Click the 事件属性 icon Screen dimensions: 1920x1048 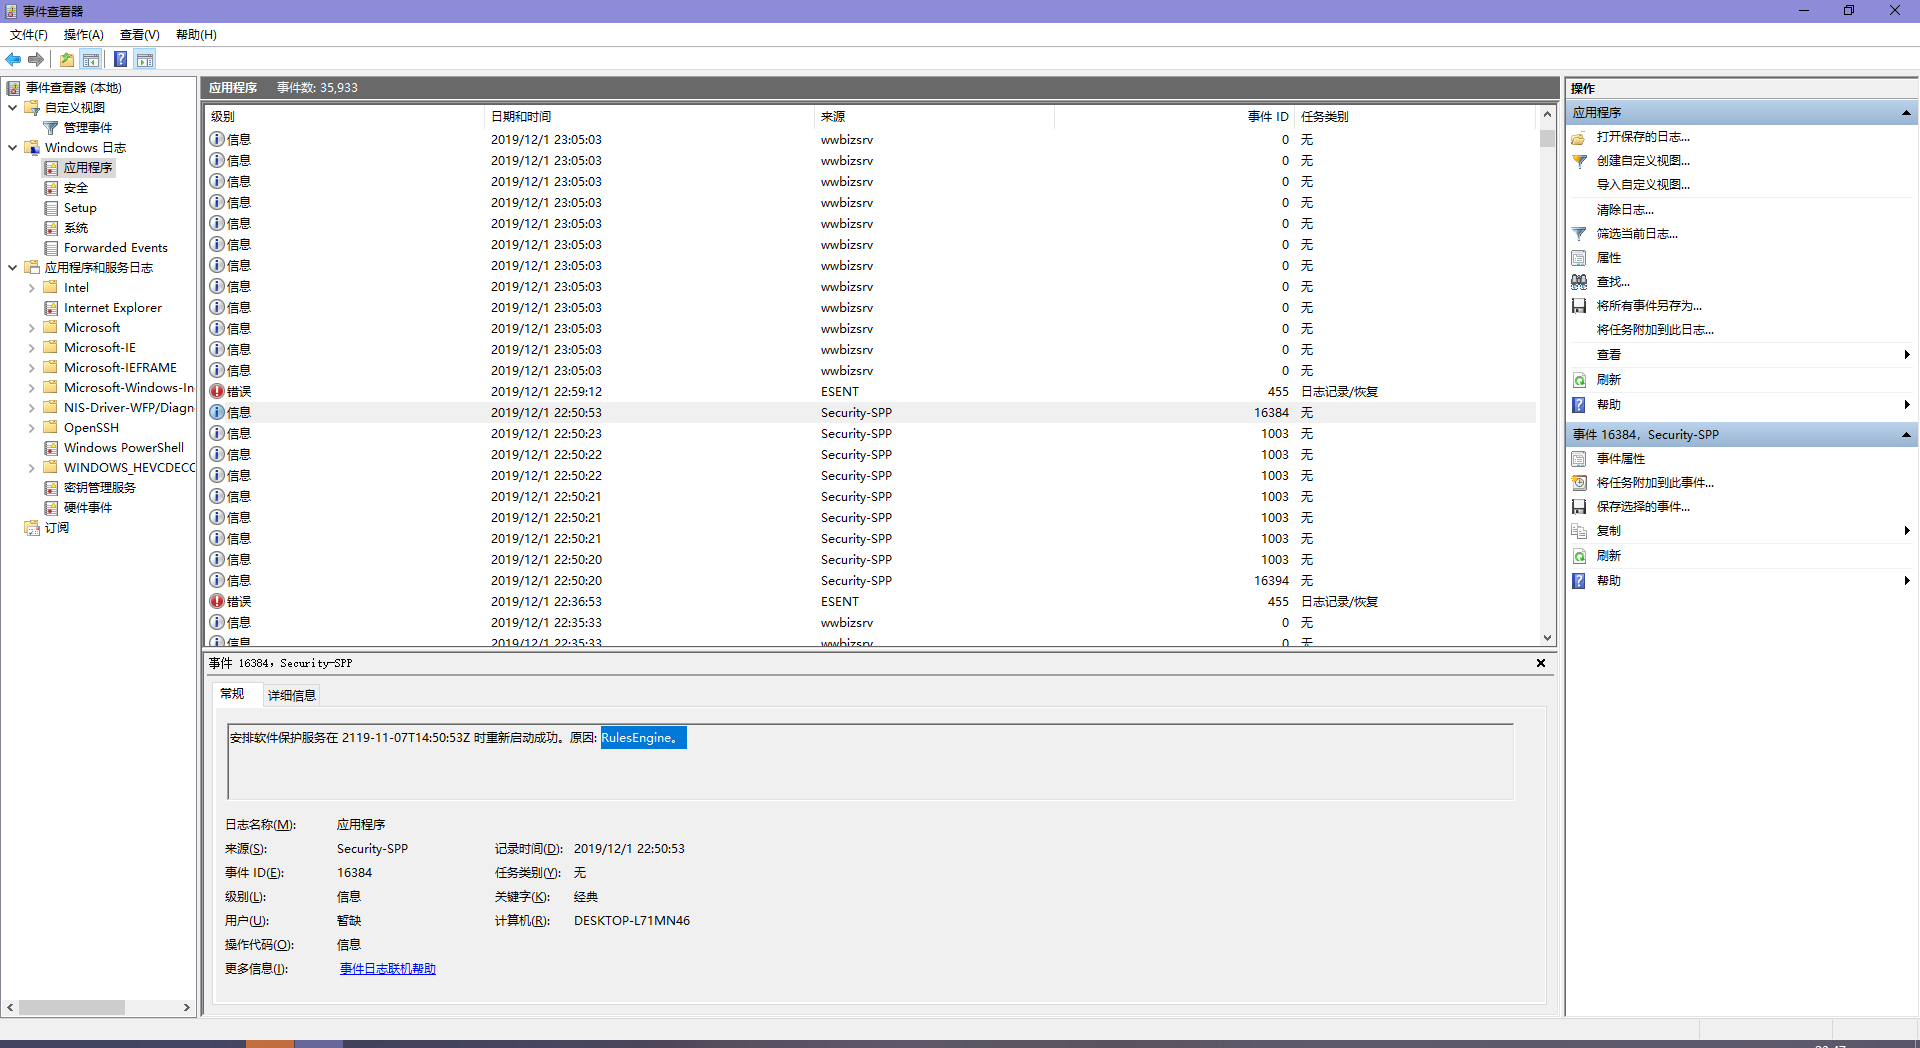[x=1579, y=459]
